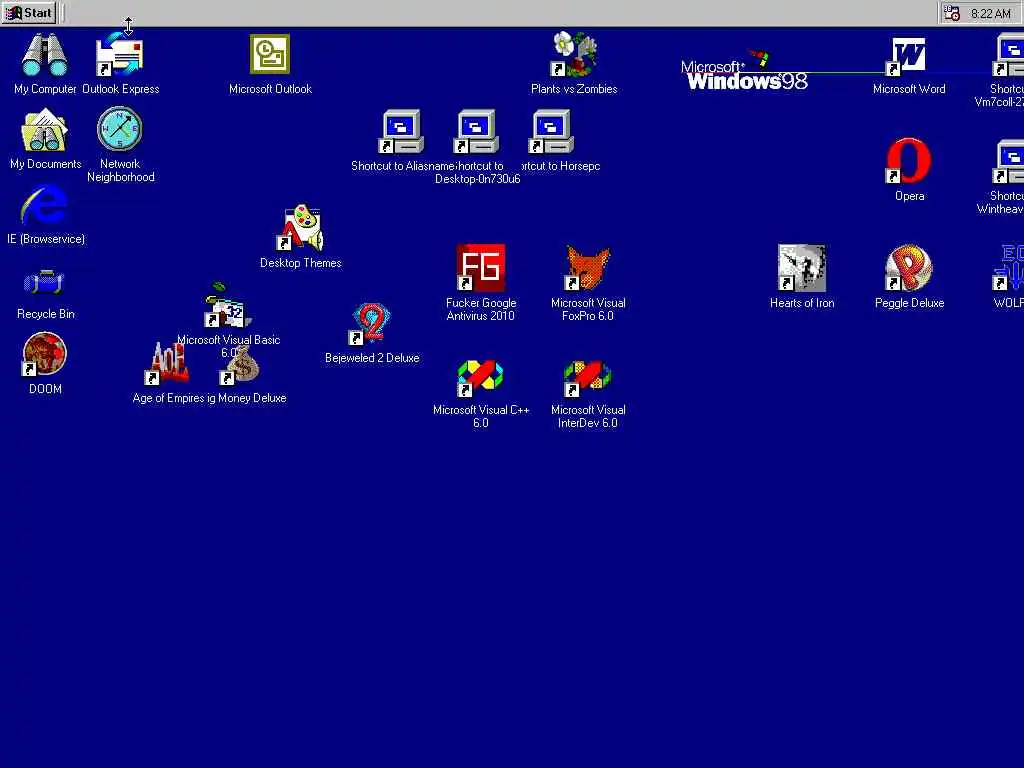Select the Microsoft Visual C++ 6.0 icon

coord(481,379)
